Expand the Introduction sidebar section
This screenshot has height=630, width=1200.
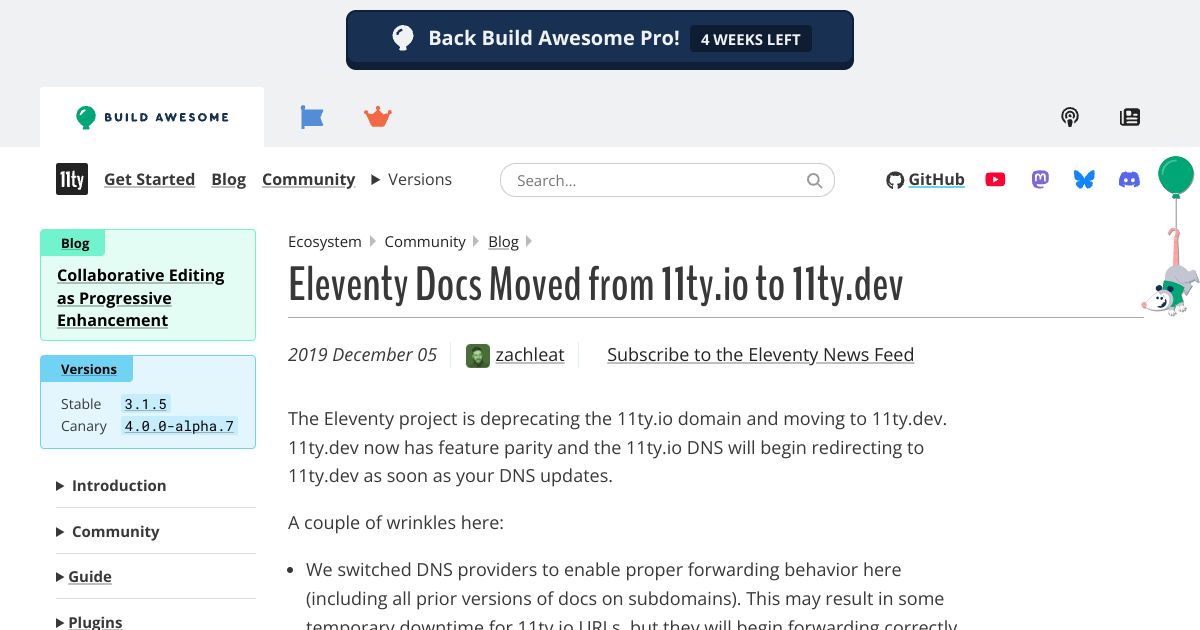(118, 485)
